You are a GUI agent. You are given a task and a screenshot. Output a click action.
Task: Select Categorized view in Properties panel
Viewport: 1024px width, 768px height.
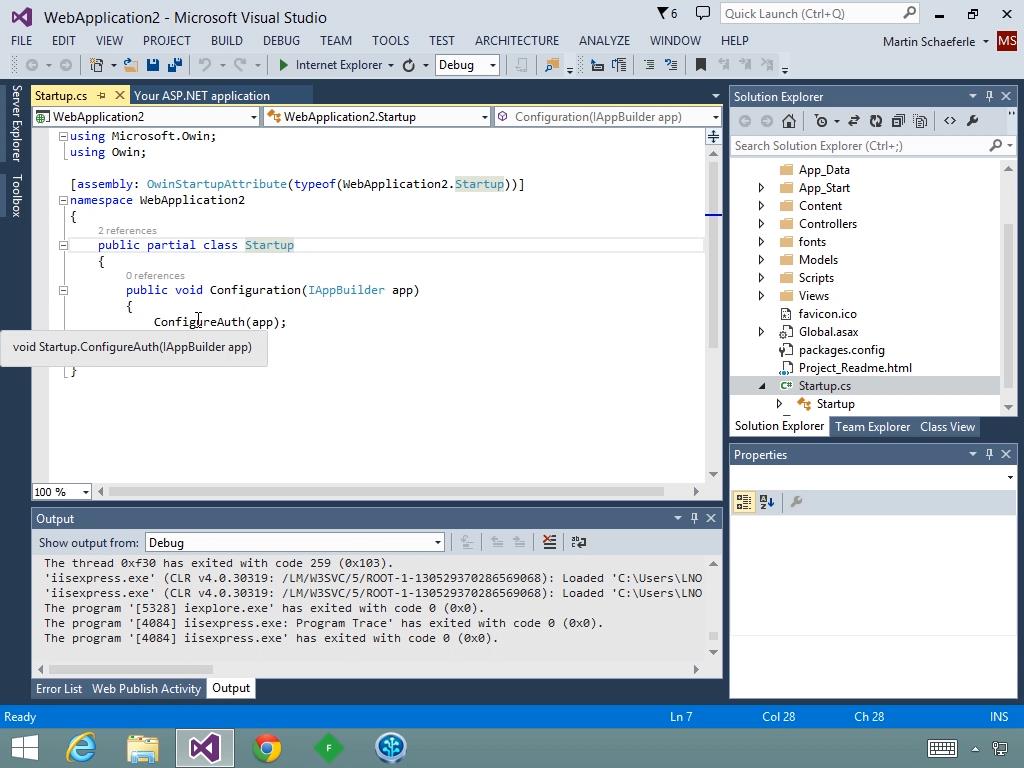[743, 502]
